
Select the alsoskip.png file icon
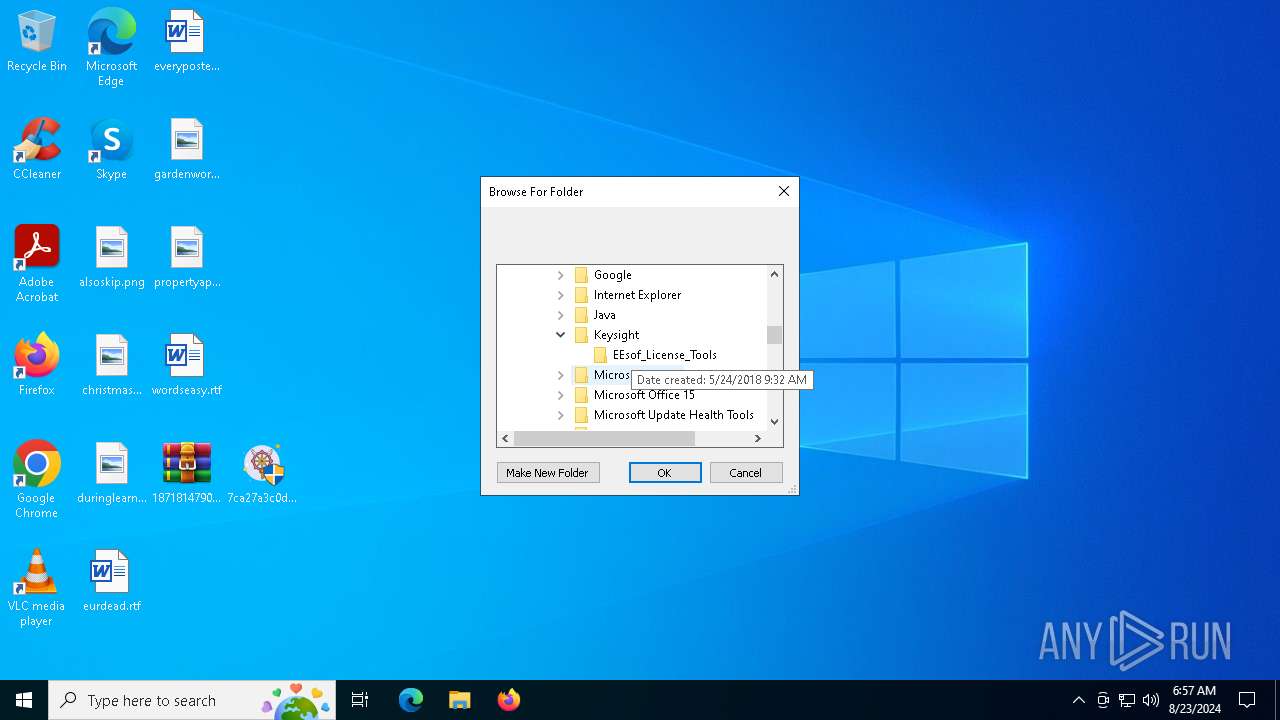tap(111, 258)
